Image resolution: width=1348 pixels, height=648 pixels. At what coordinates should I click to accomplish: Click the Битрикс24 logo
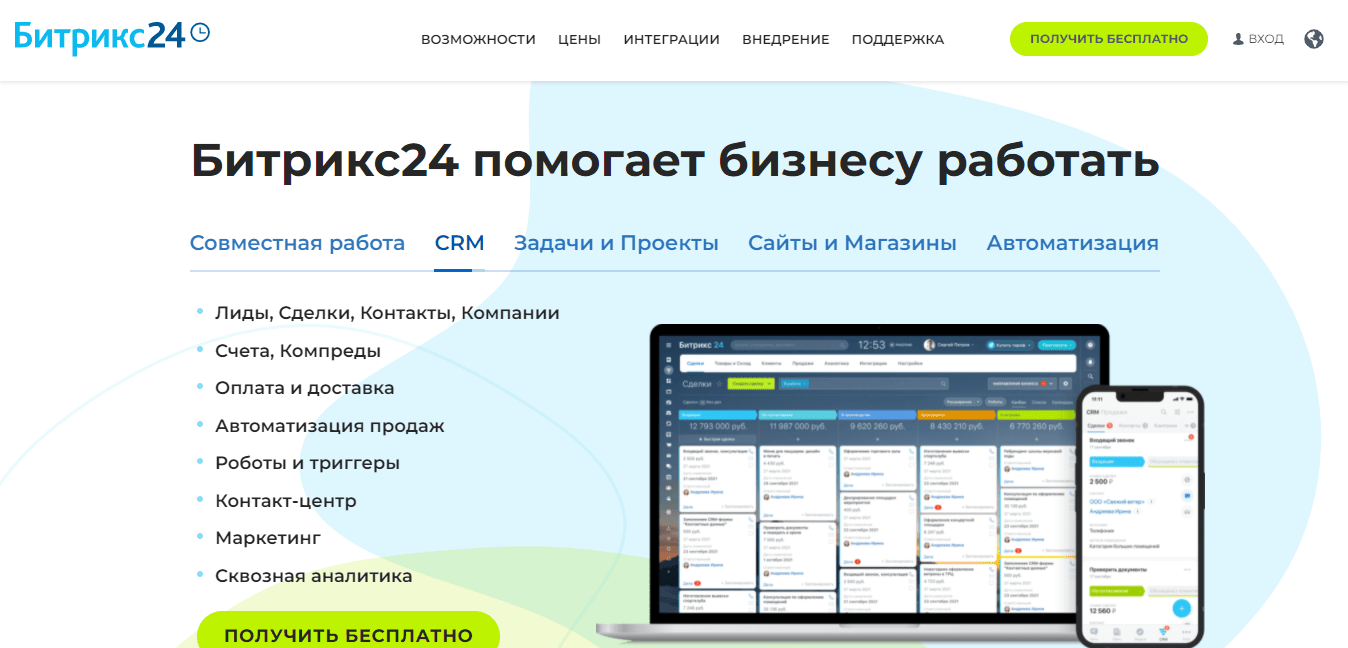tap(111, 37)
